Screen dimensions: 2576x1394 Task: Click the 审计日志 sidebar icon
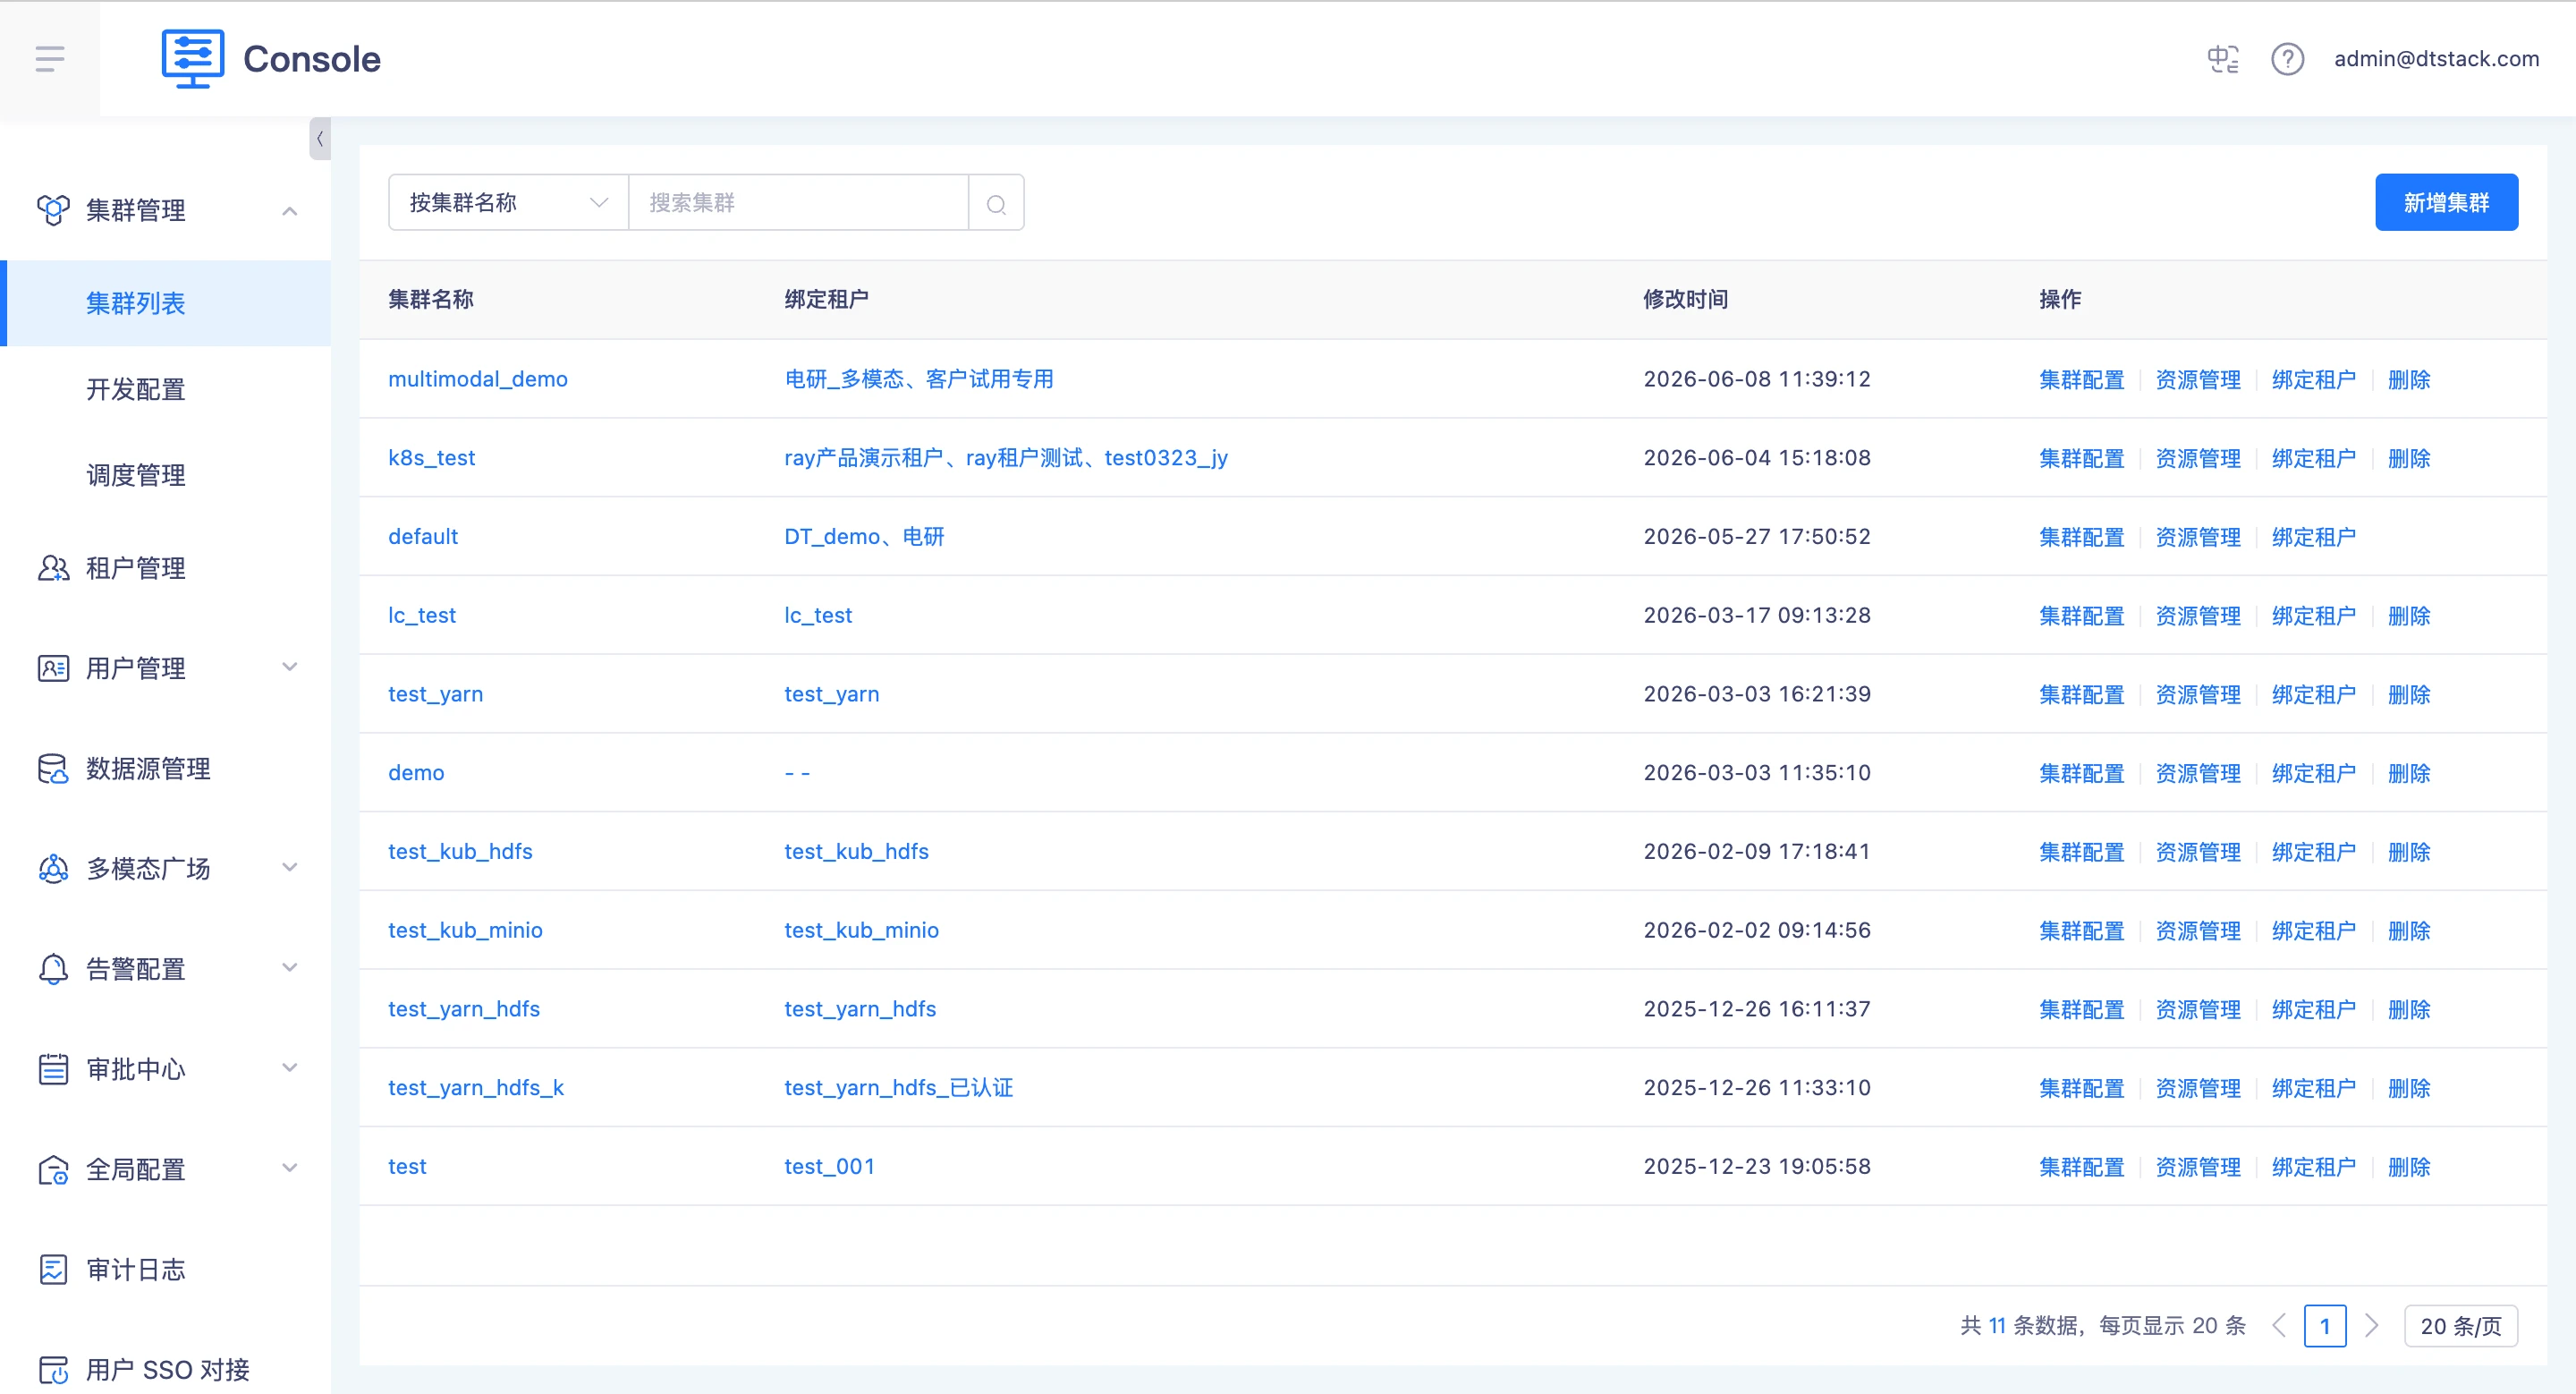click(53, 1269)
